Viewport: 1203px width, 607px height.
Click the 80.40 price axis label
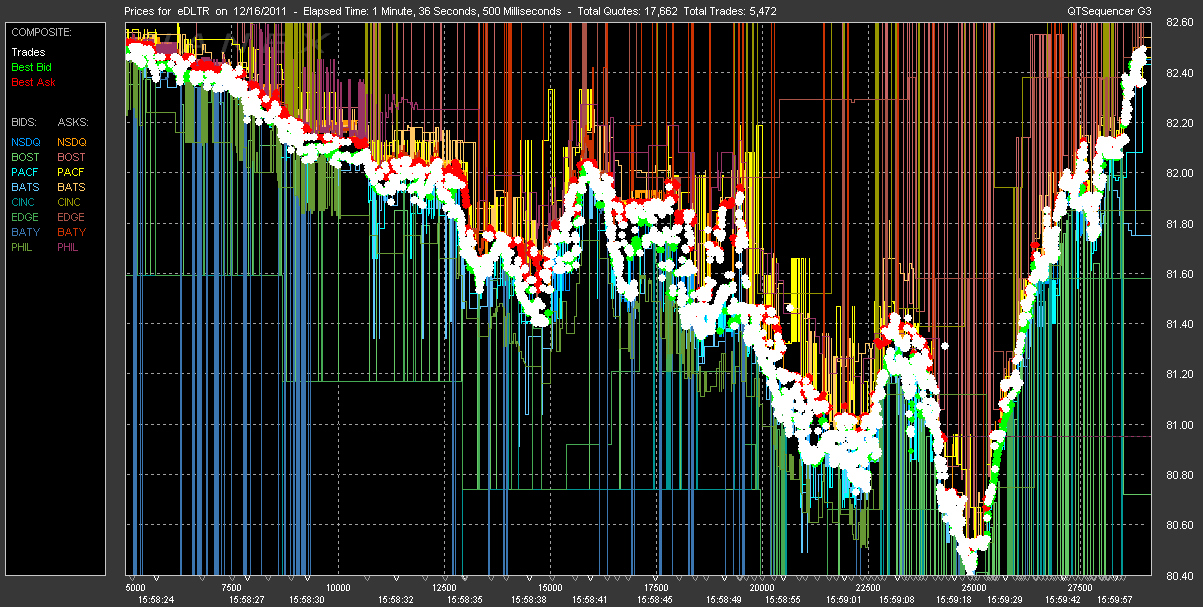[1181, 575]
